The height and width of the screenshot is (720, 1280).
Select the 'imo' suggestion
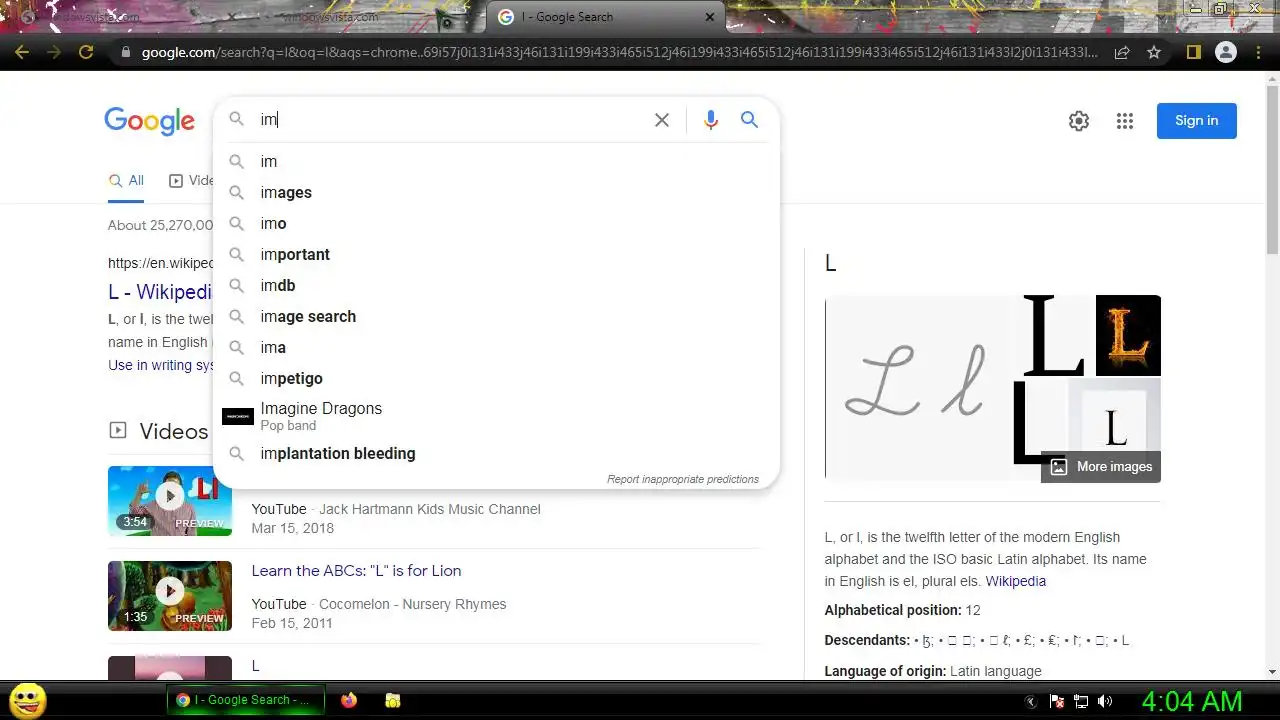pos(496,223)
